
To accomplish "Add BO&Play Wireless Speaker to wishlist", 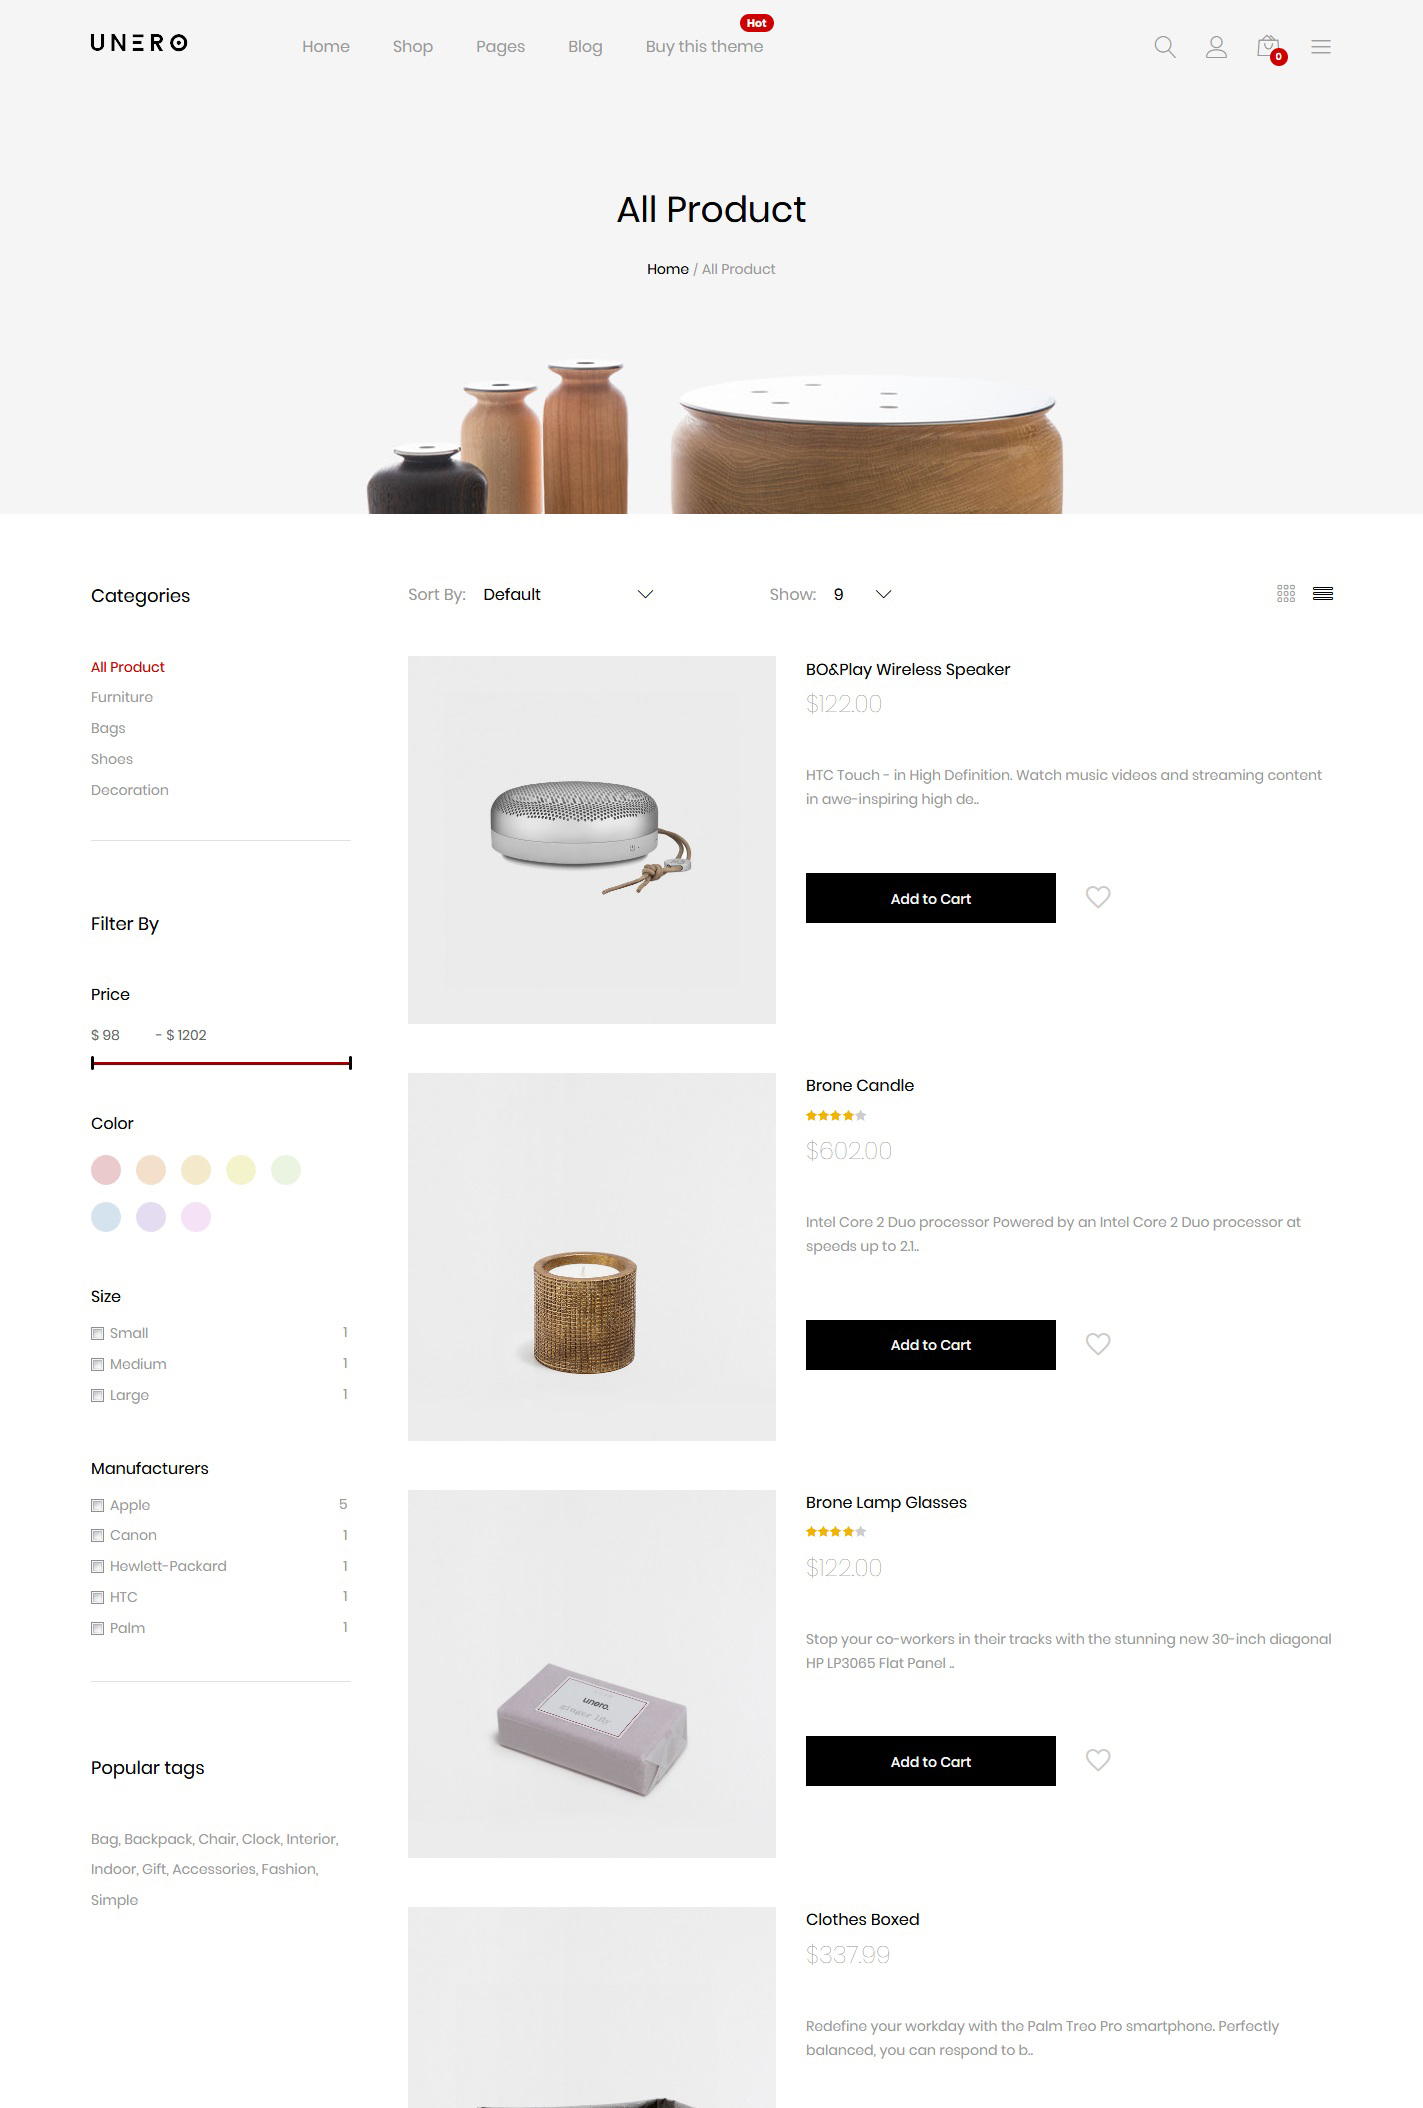I will 1098,897.
